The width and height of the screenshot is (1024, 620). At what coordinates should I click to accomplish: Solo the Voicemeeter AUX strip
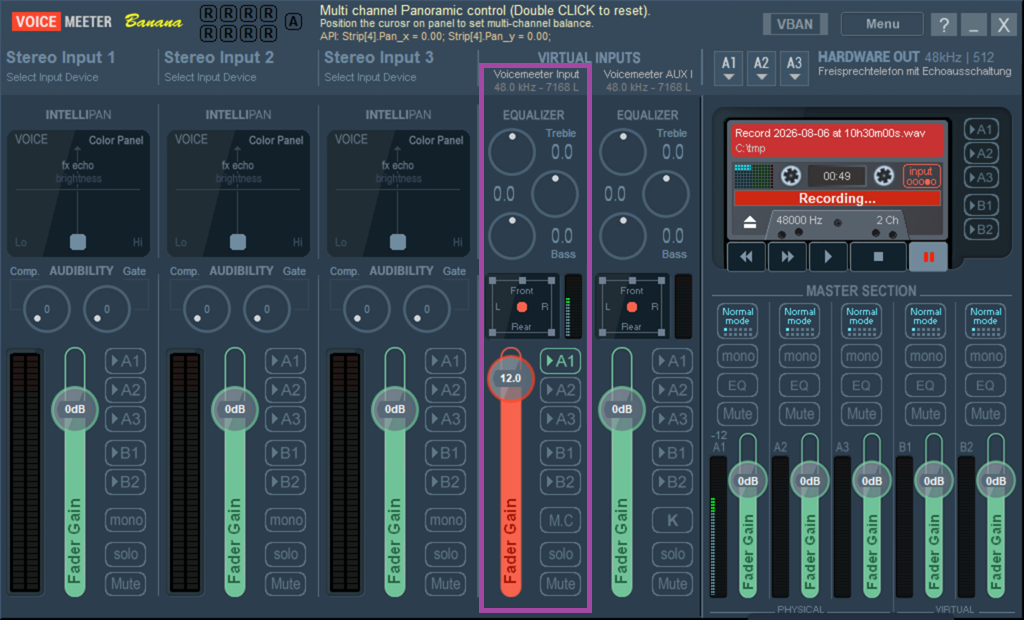coord(672,554)
